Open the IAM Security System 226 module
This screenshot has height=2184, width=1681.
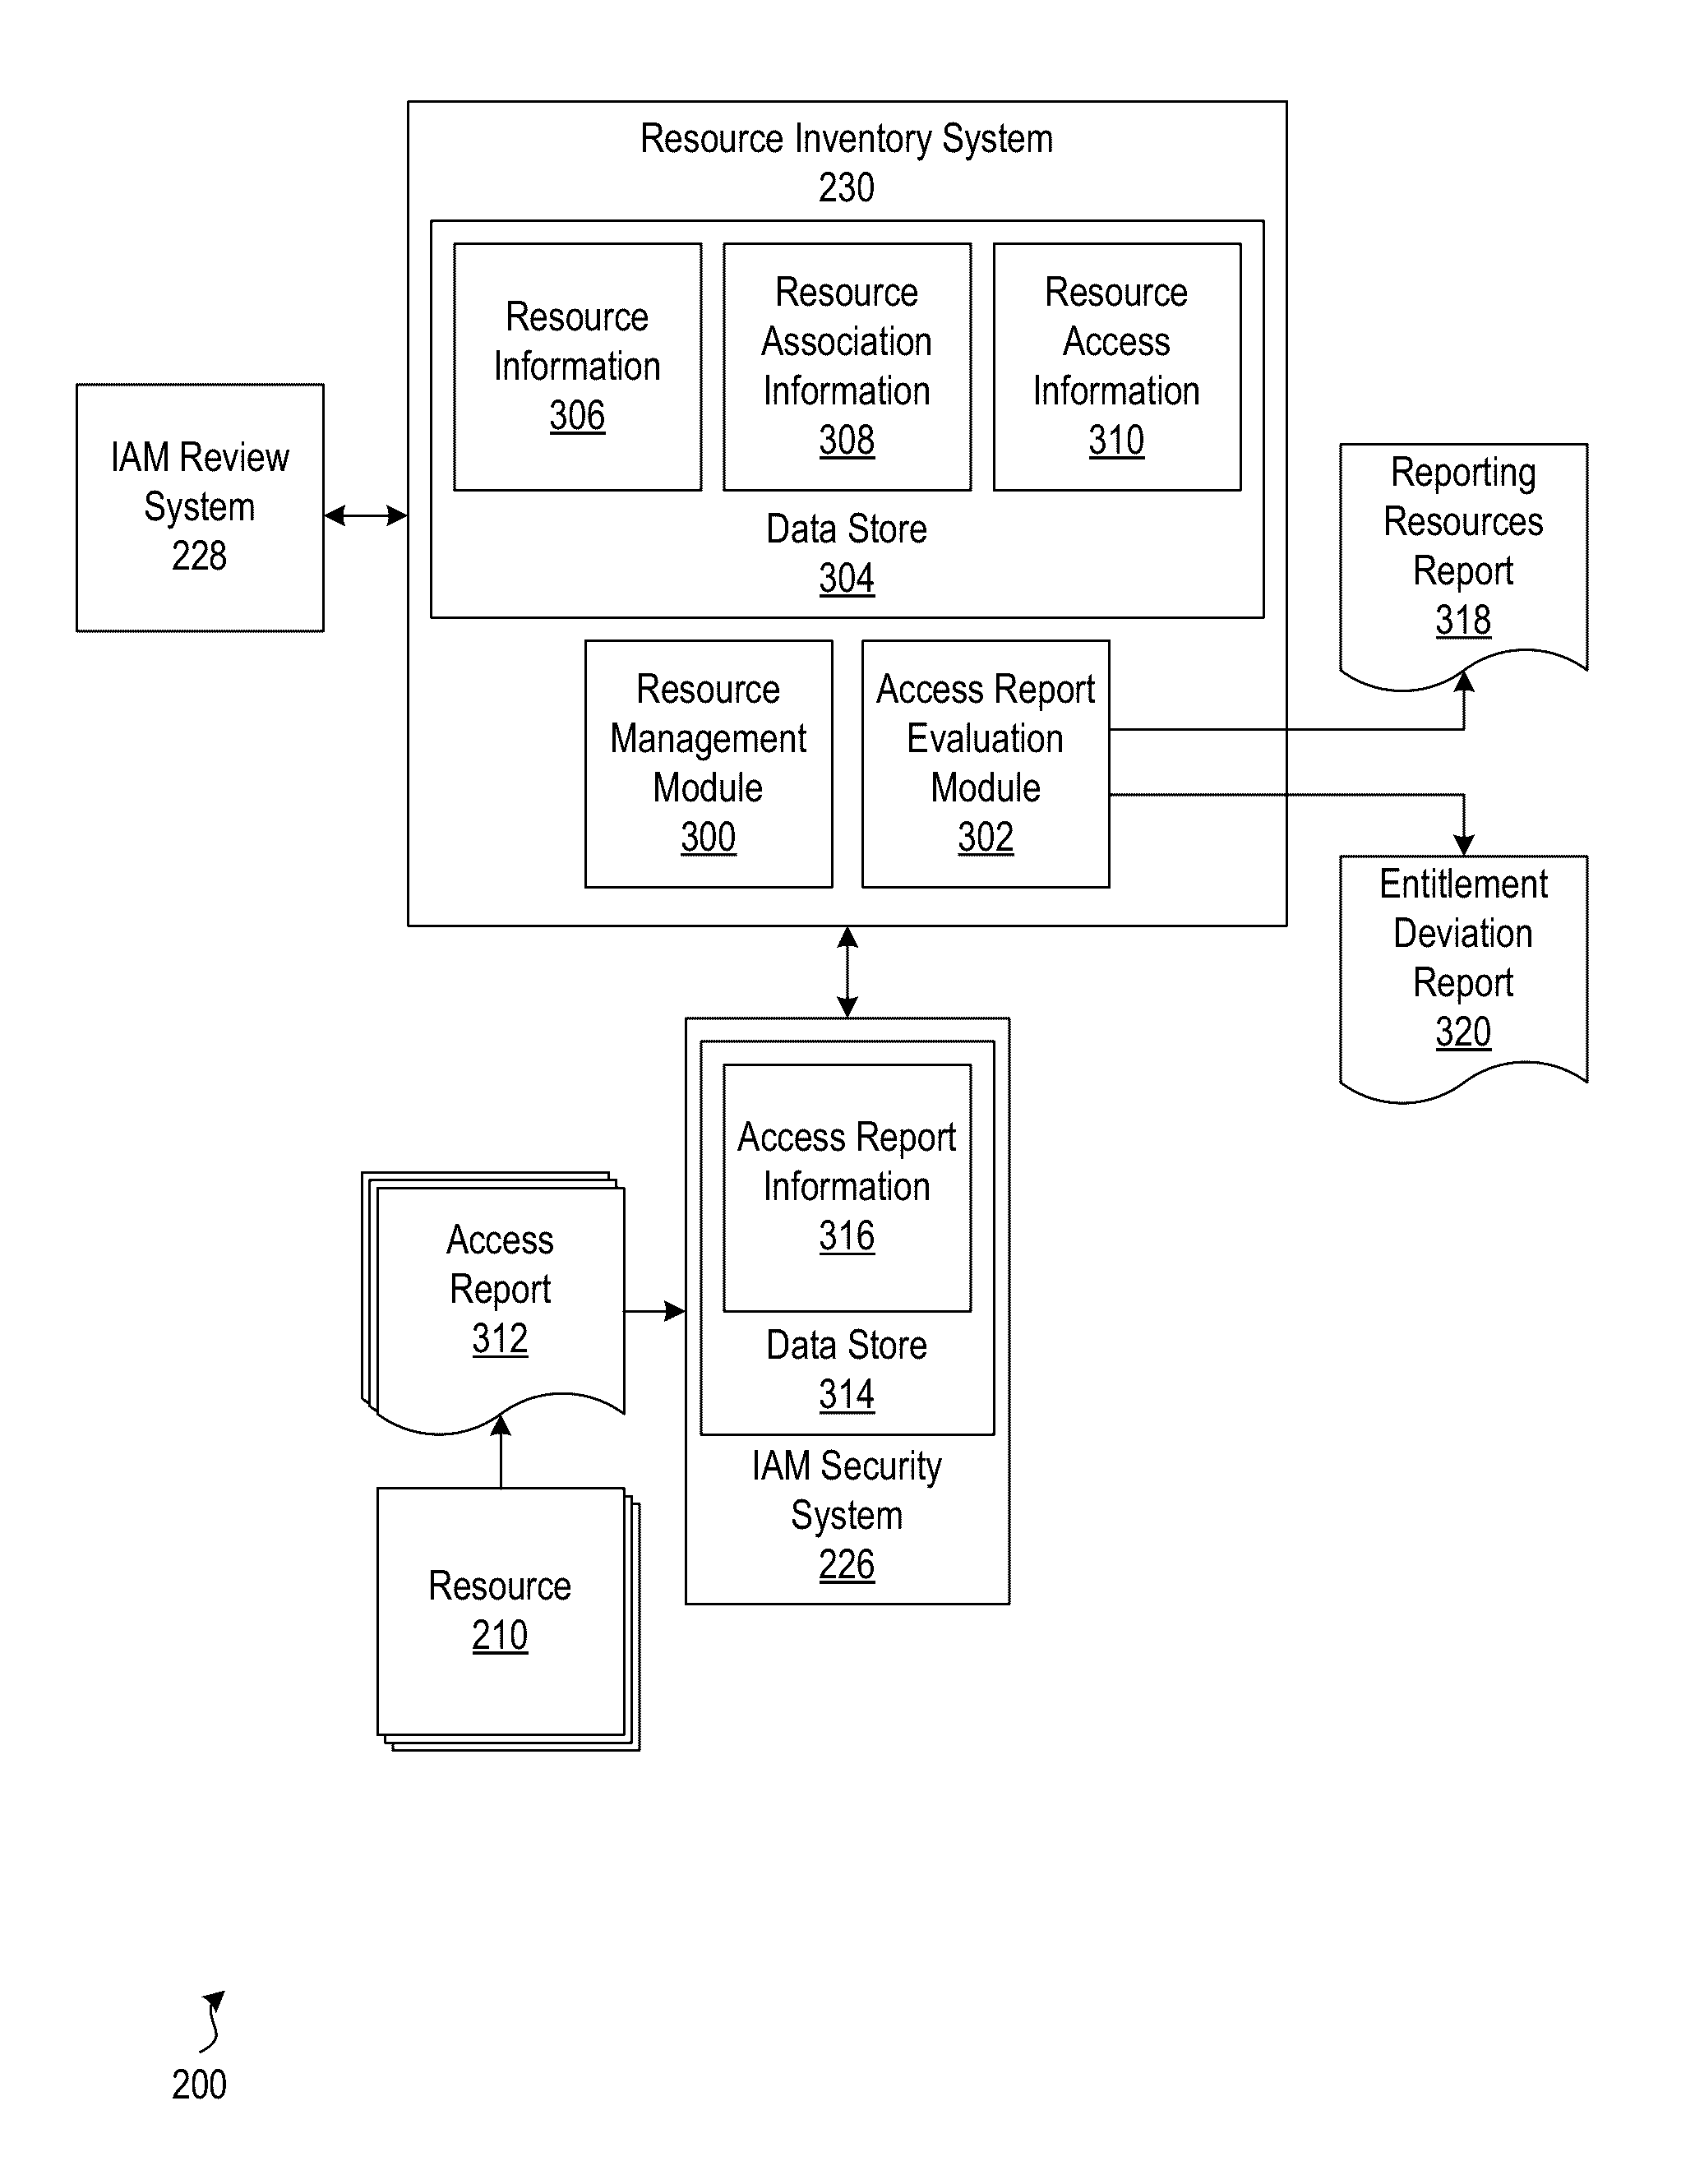[x=867, y=1481]
